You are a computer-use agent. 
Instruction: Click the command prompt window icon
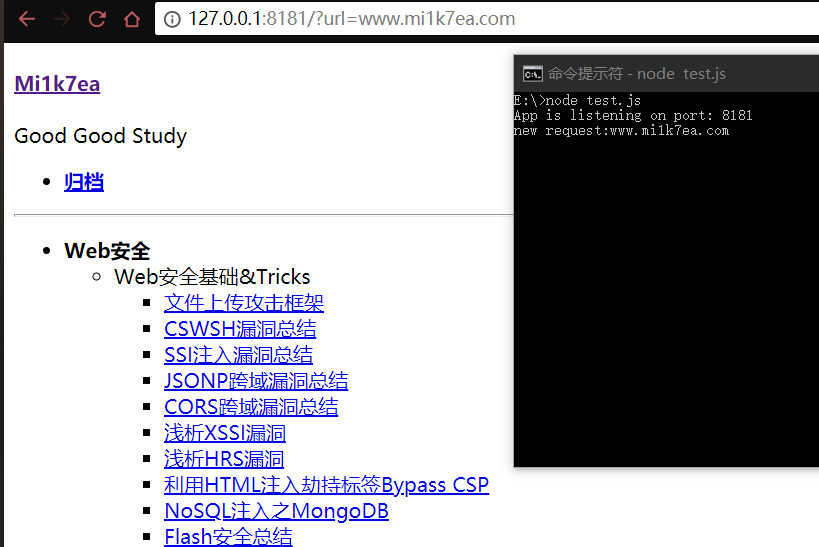pyautogui.click(x=533, y=74)
